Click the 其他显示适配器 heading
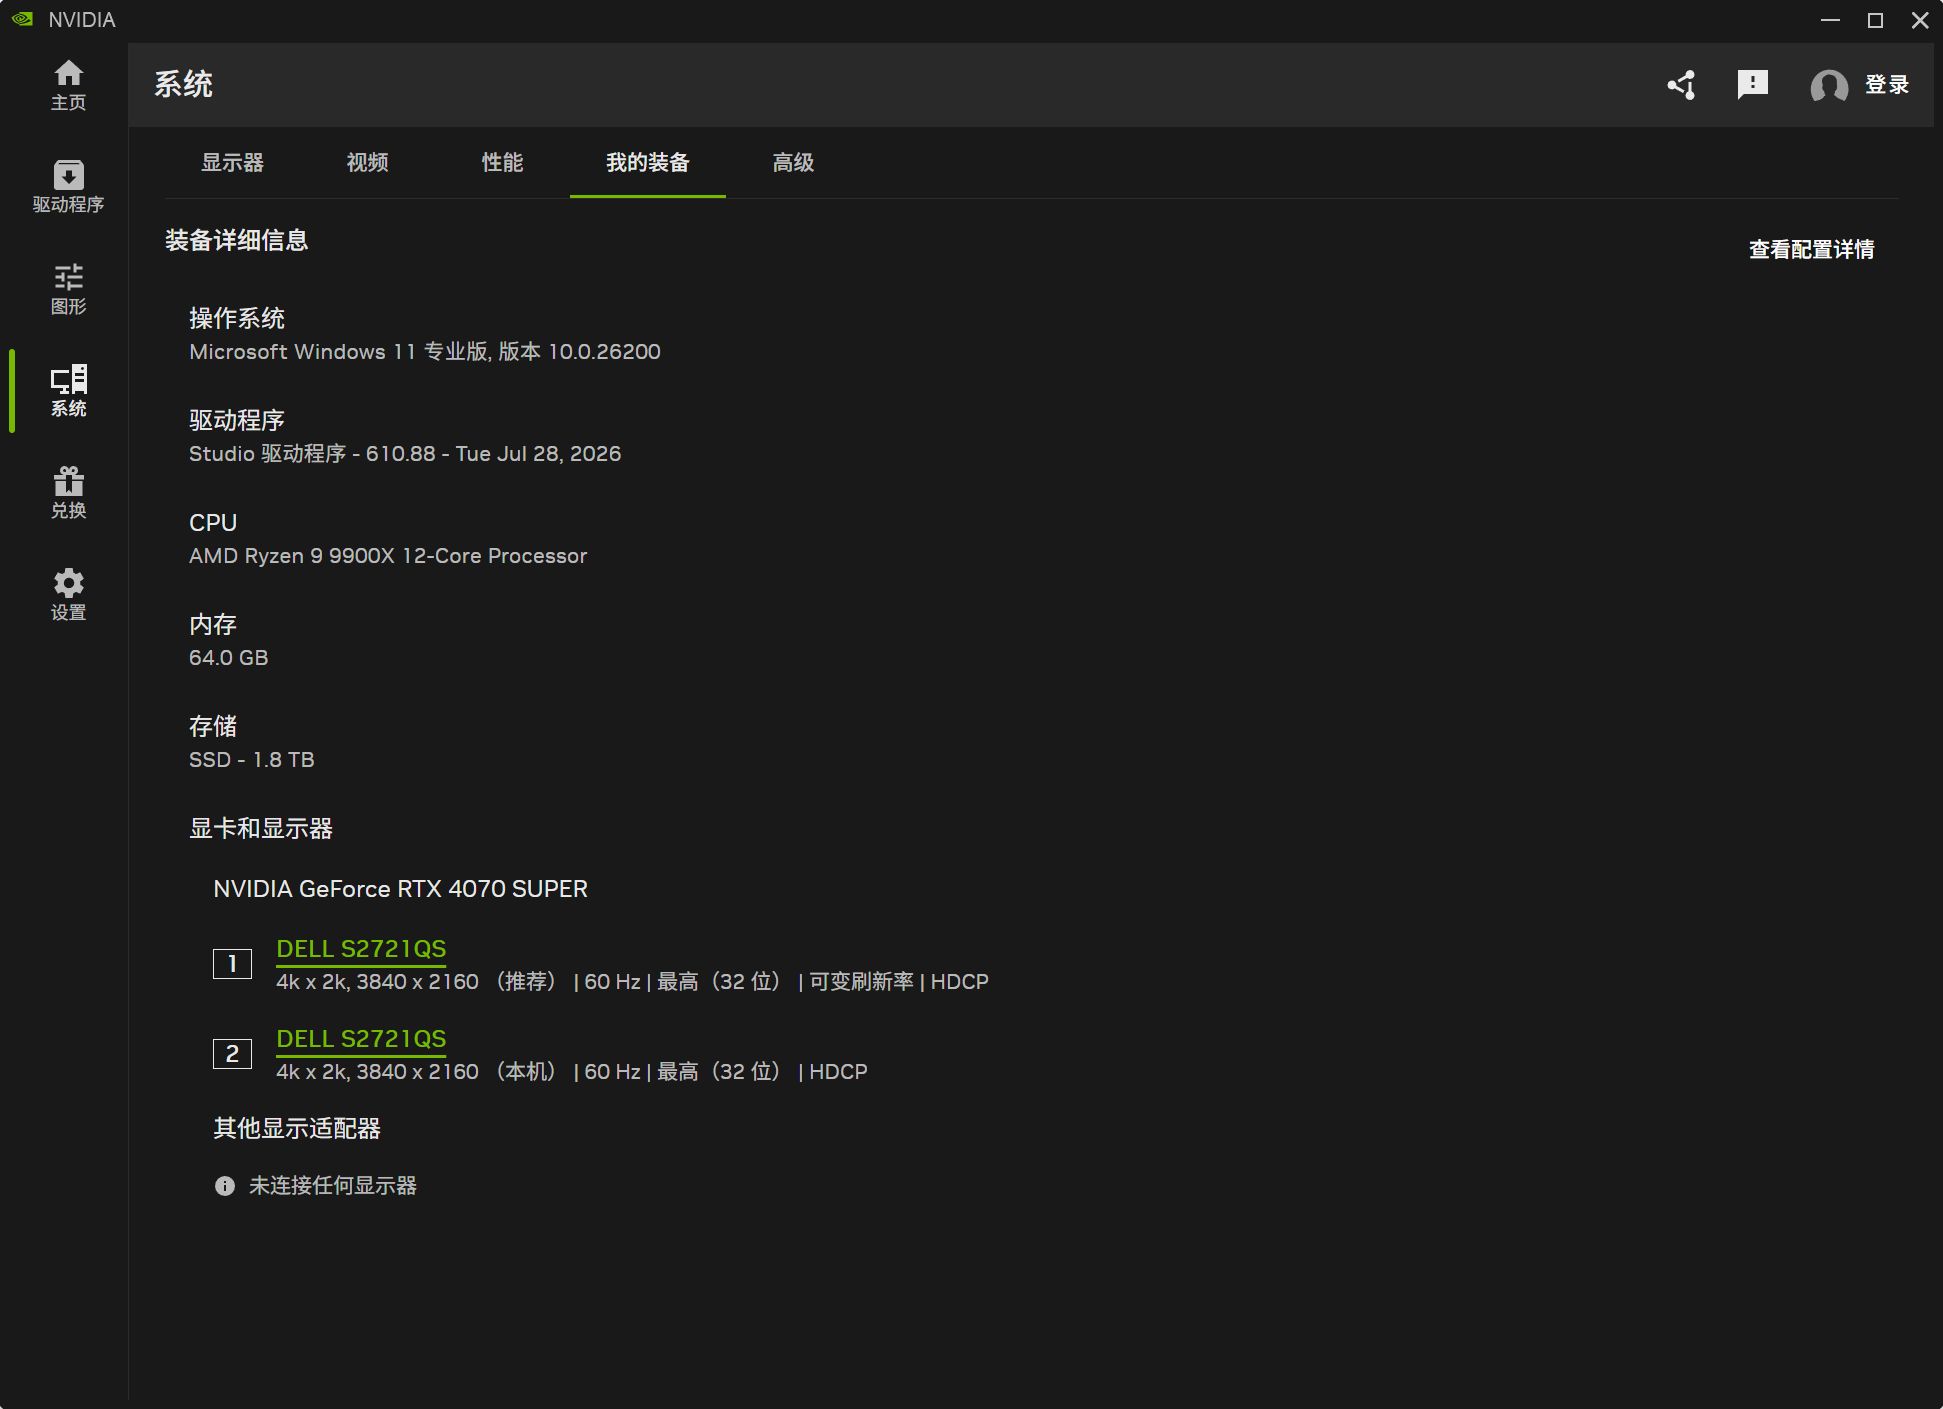 (297, 1129)
